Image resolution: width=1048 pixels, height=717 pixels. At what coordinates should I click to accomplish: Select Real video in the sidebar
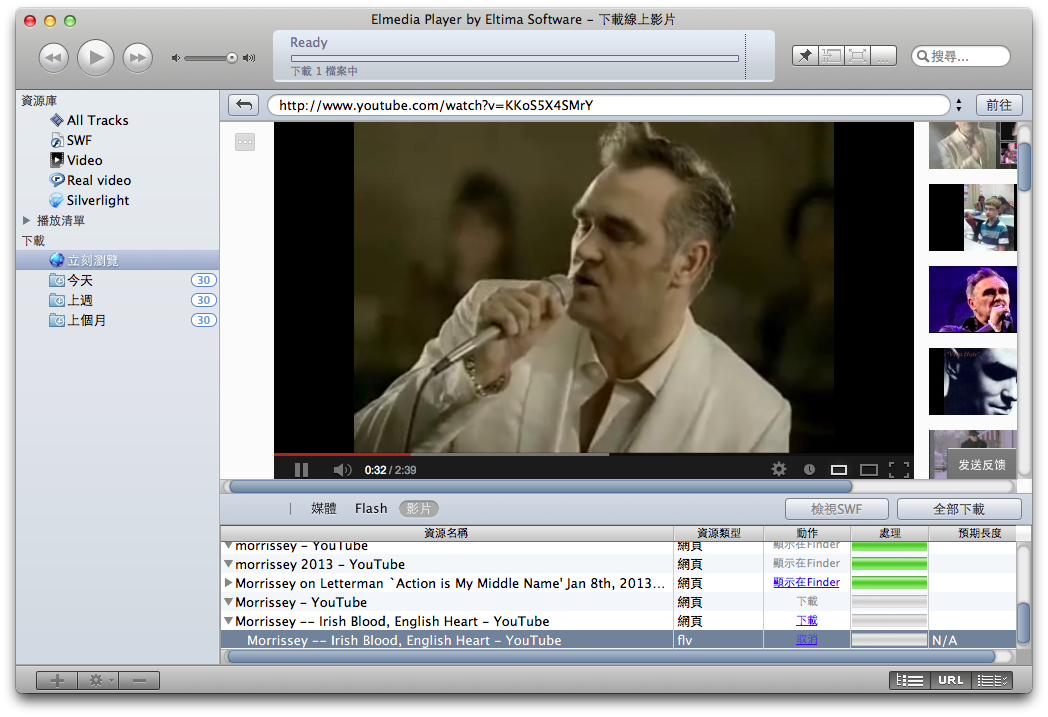(98, 180)
